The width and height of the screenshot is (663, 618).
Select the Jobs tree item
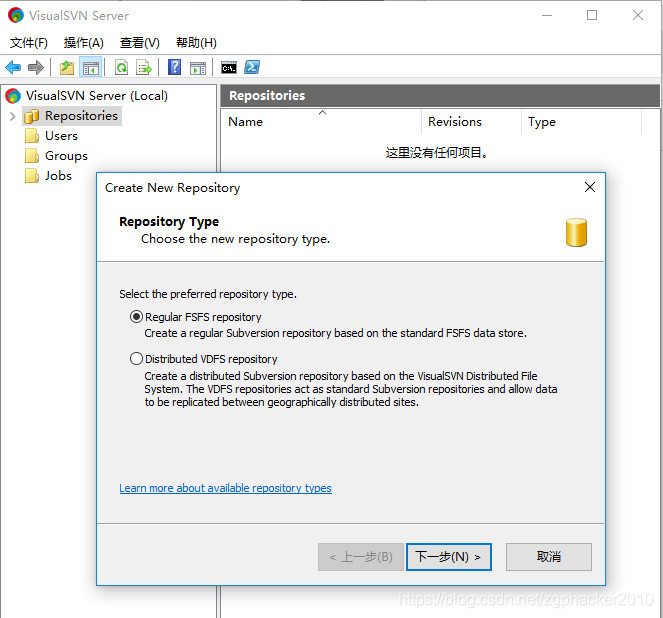(x=58, y=175)
